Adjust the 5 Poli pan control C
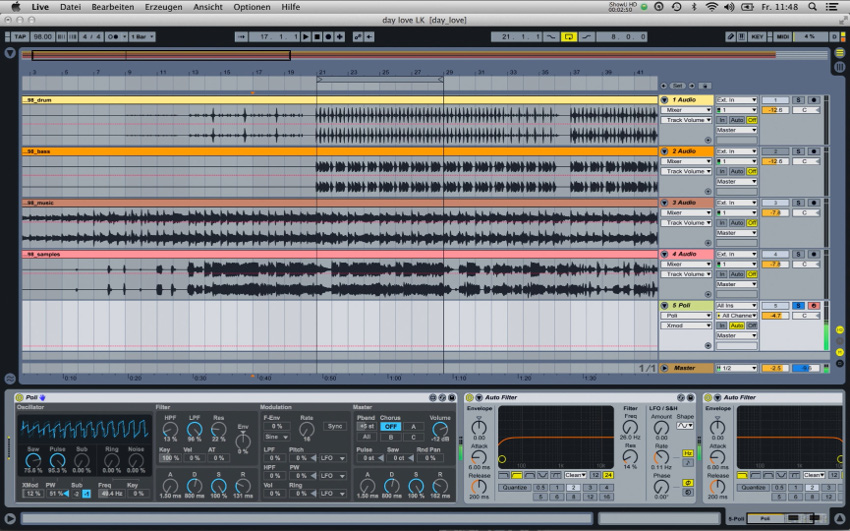This screenshot has width=850, height=531. 806,315
